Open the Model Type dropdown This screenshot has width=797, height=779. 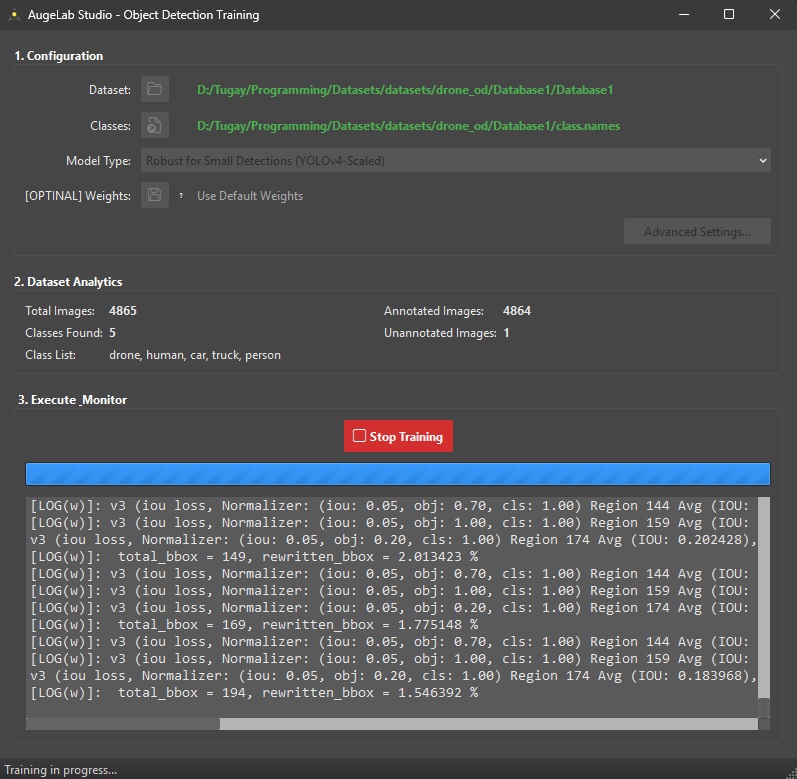(455, 161)
